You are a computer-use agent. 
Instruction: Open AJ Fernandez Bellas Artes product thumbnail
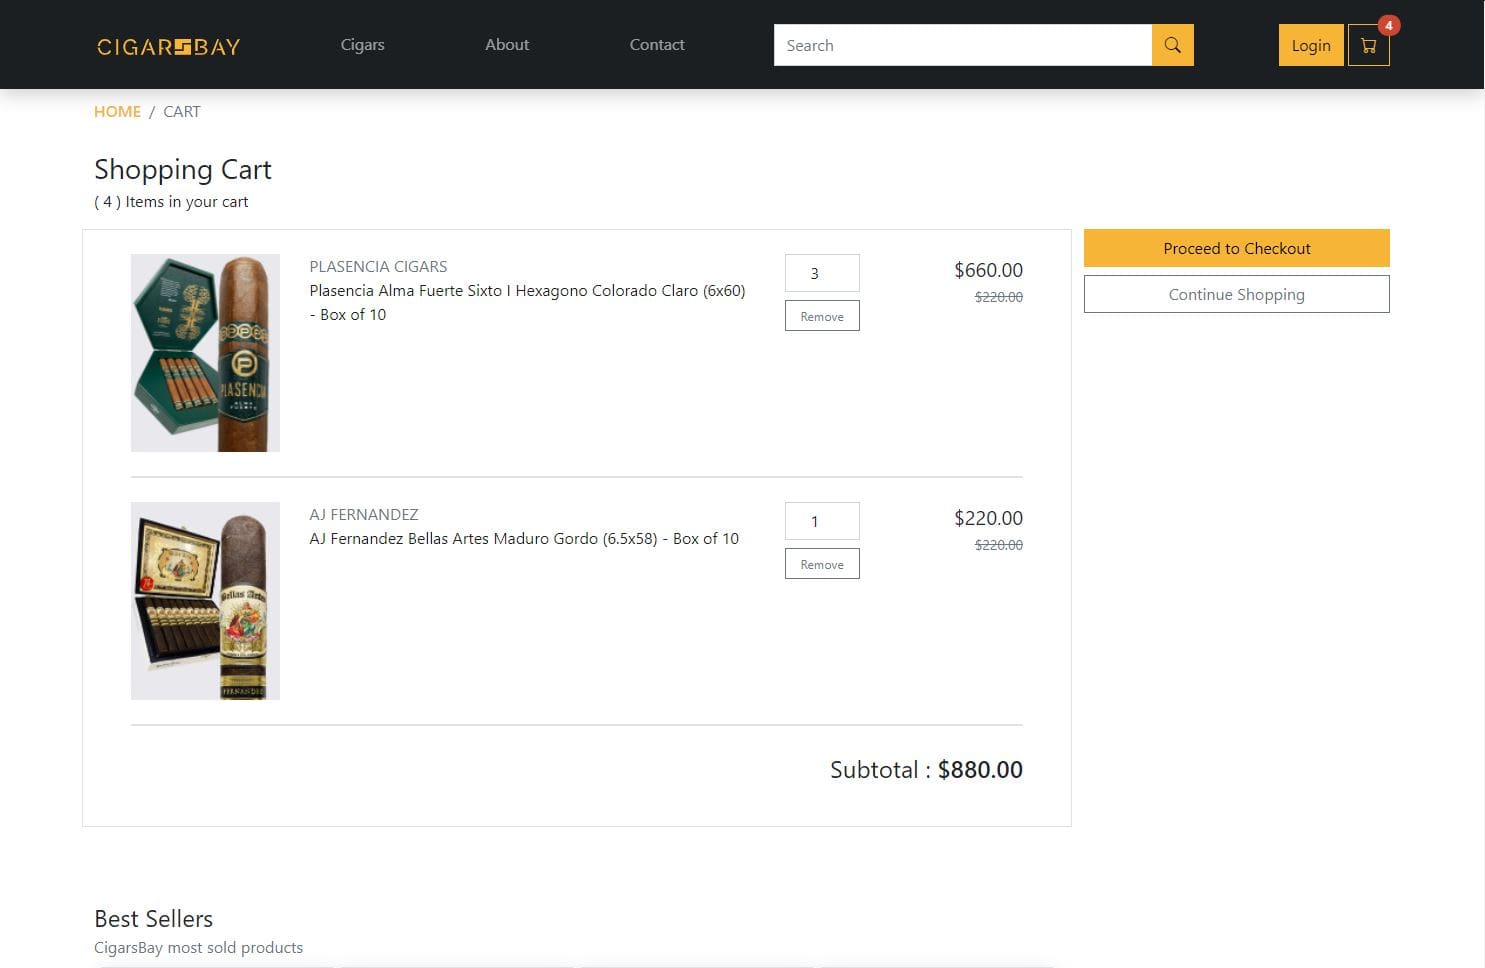pyautogui.click(x=205, y=601)
